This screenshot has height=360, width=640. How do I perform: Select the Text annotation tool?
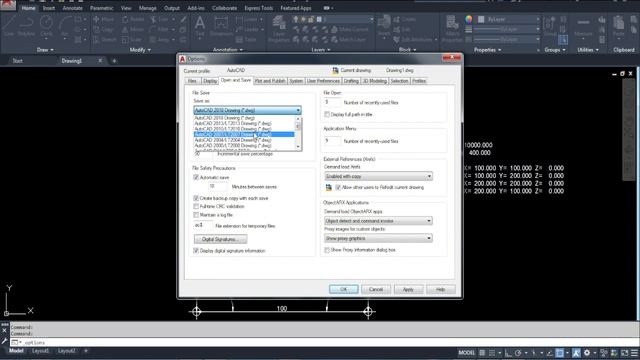[200, 27]
